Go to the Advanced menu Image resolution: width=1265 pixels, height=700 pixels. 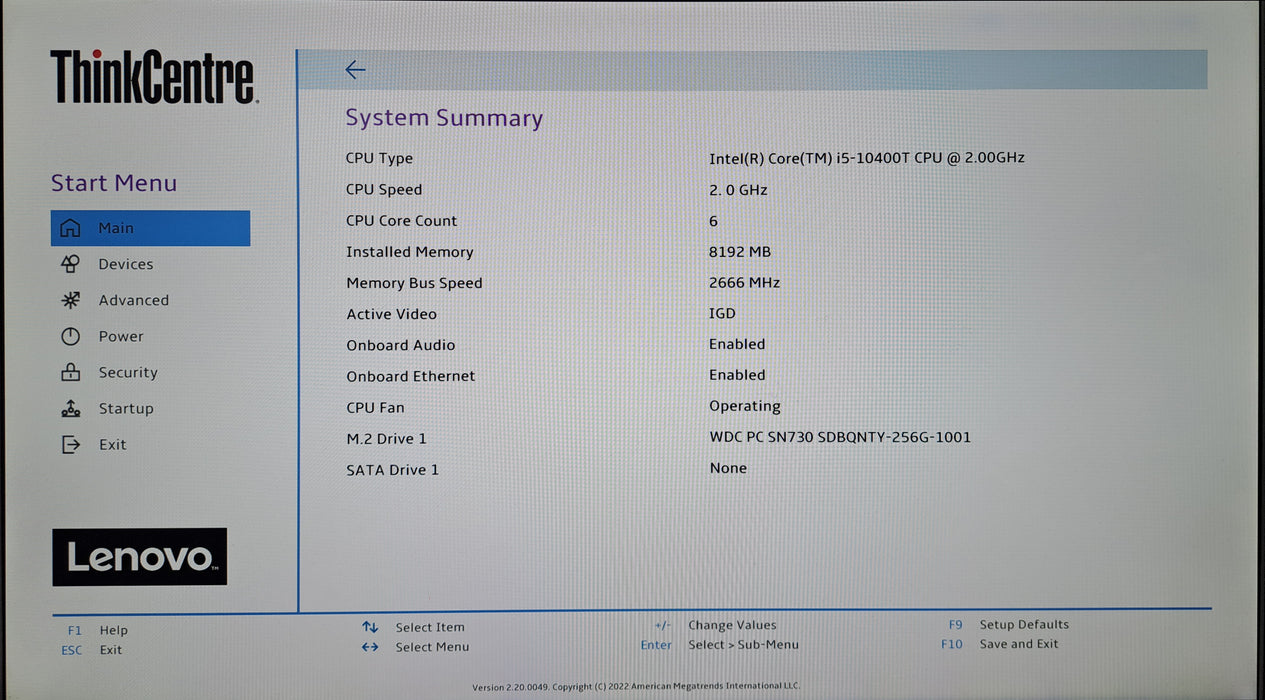tap(133, 300)
